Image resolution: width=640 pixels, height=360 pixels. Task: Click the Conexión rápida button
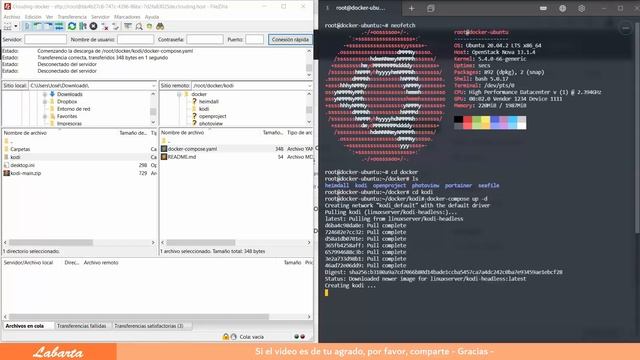point(290,40)
